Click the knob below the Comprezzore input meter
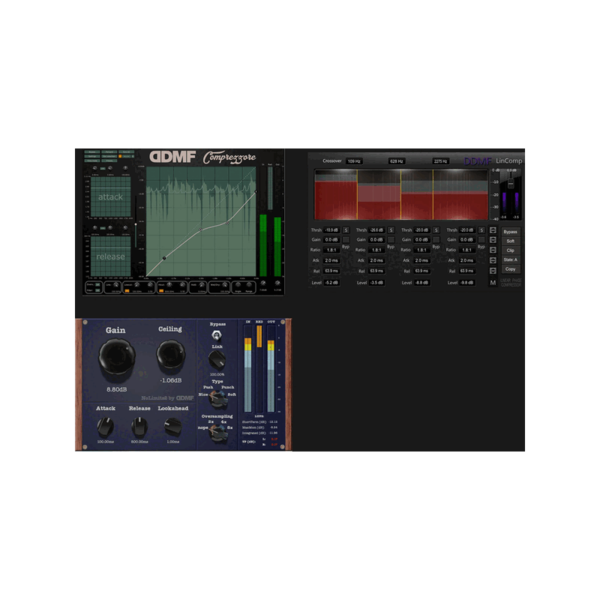The width and height of the screenshot is (600, 600). click(x=263, y=283)
